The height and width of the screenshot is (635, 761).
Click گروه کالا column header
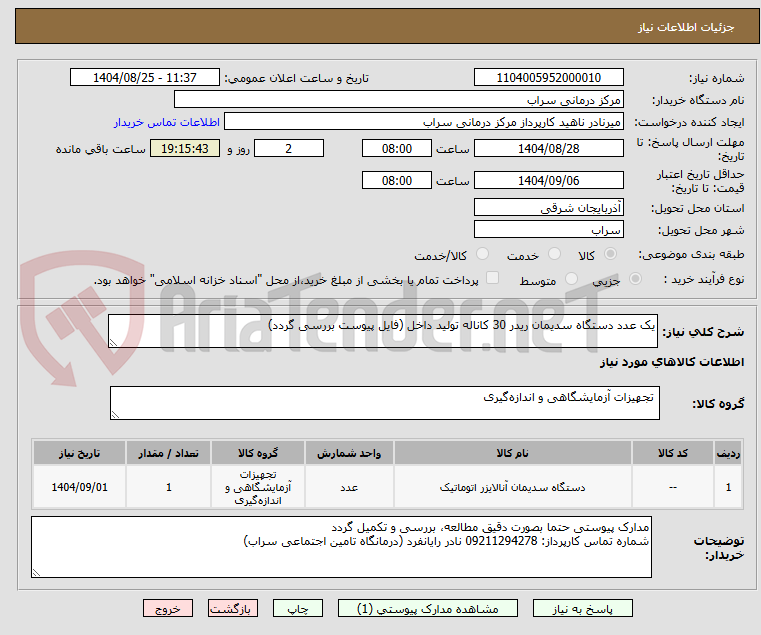tap(258, 453)
